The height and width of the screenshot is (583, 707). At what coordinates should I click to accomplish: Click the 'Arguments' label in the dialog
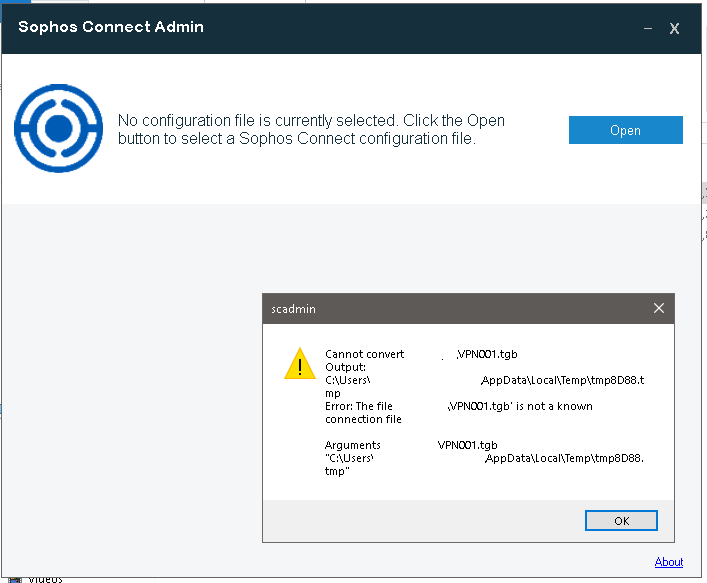point(352,445)
